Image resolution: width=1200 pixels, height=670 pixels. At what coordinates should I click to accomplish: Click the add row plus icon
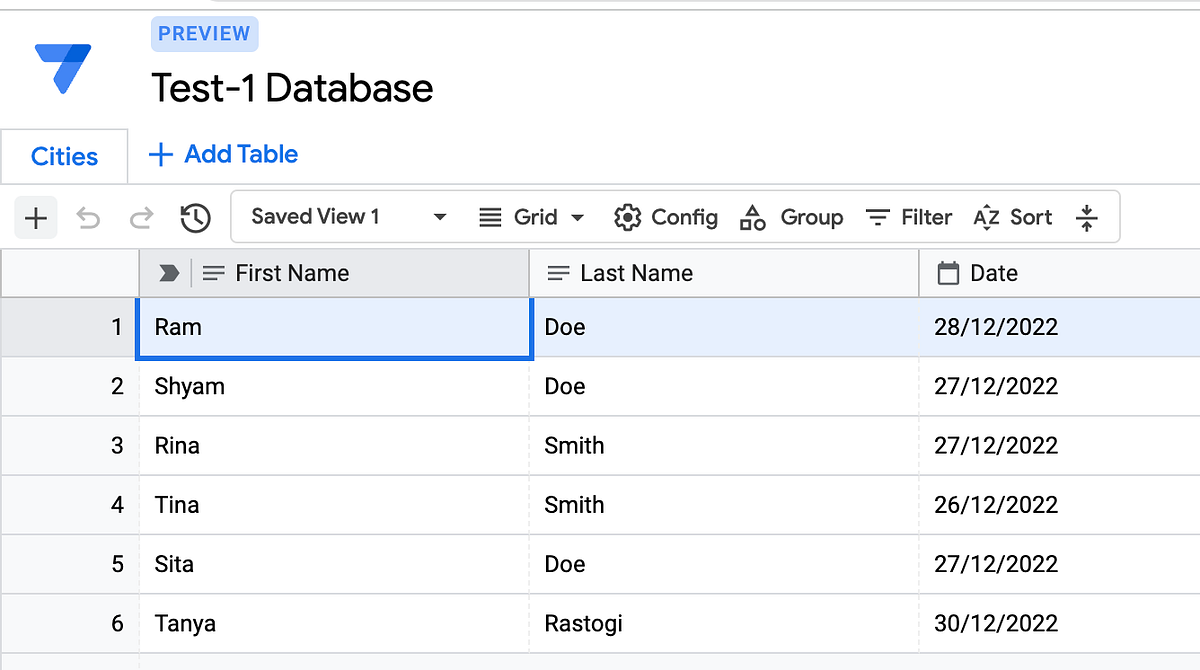(36, 218)
